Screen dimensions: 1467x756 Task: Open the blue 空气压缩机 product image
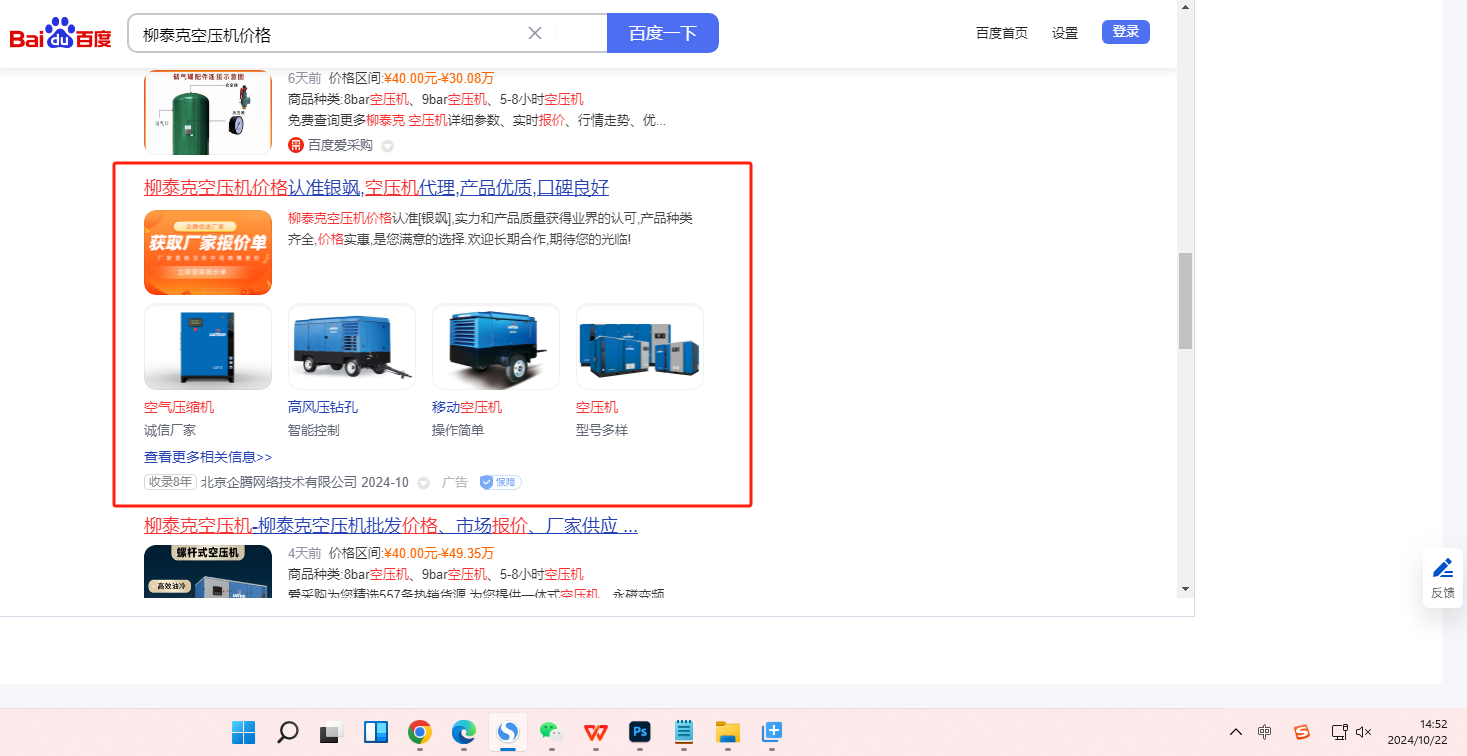208,347
